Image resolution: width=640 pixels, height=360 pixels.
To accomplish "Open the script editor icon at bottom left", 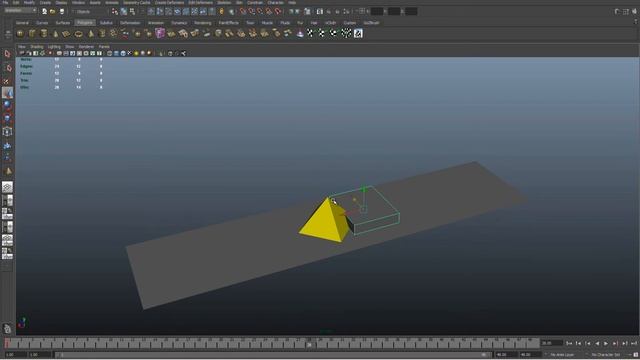I will tap(7, 328).
